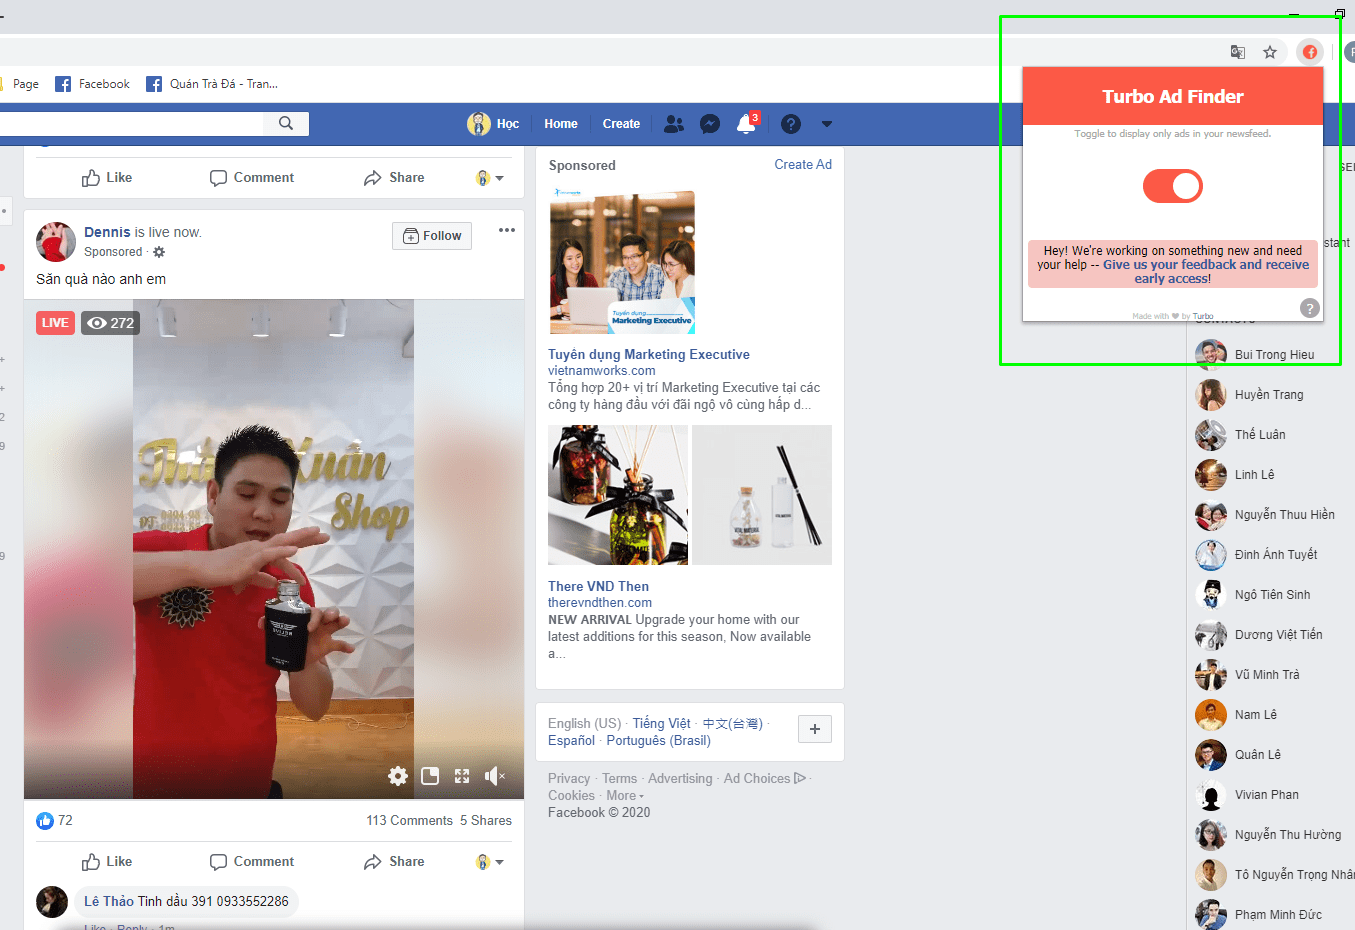This screenshot has height=930, width=1355.
Task: Enter fullscreen mode on the video
Action: point(461,776)
